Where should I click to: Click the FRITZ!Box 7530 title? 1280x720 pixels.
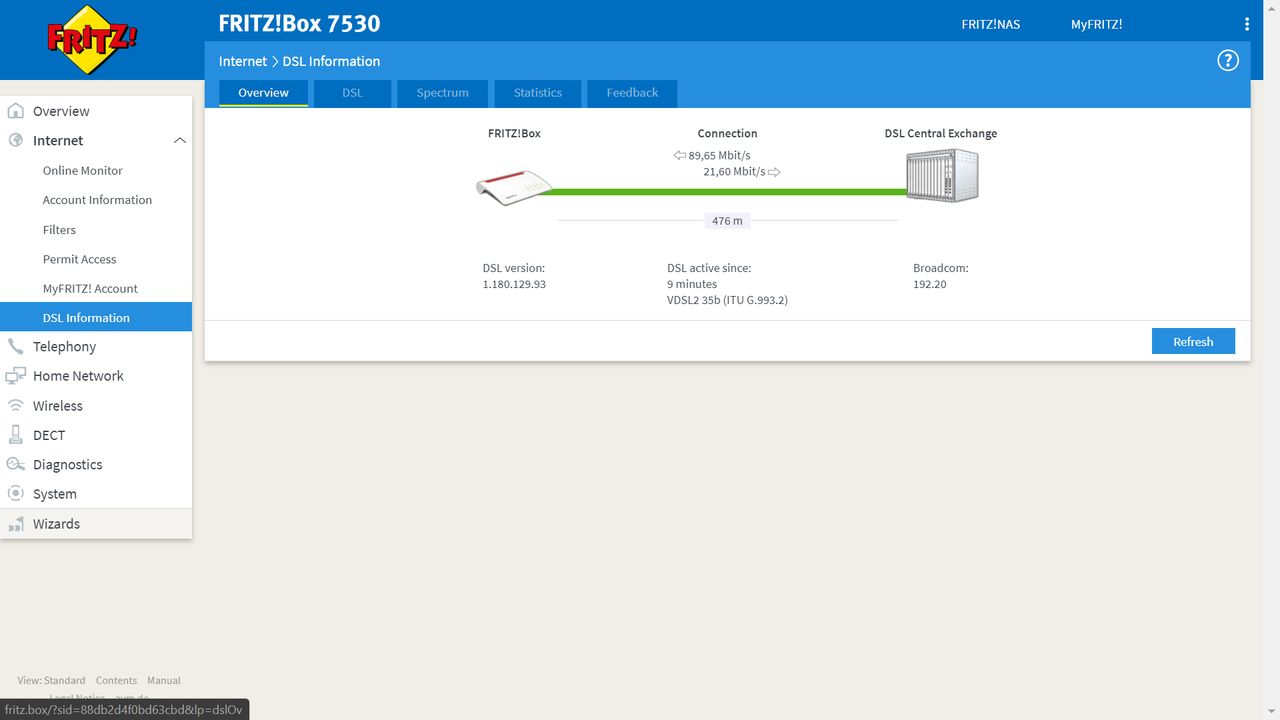pos(300,24)
